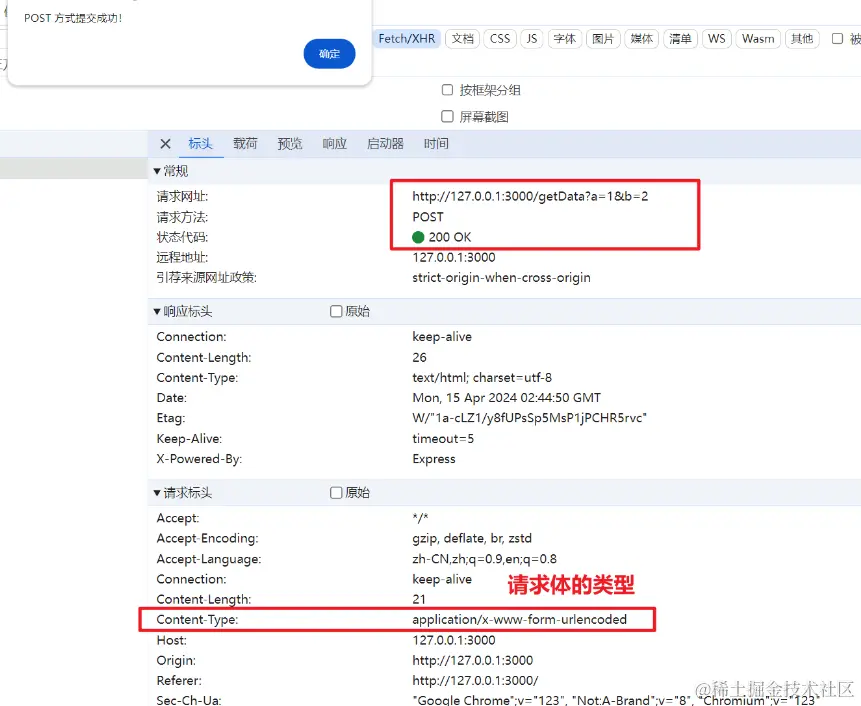Viewport: 861px width, 706px height.
Task: Click application/x-www-form-urlencoded value
Action: point(519,620)
